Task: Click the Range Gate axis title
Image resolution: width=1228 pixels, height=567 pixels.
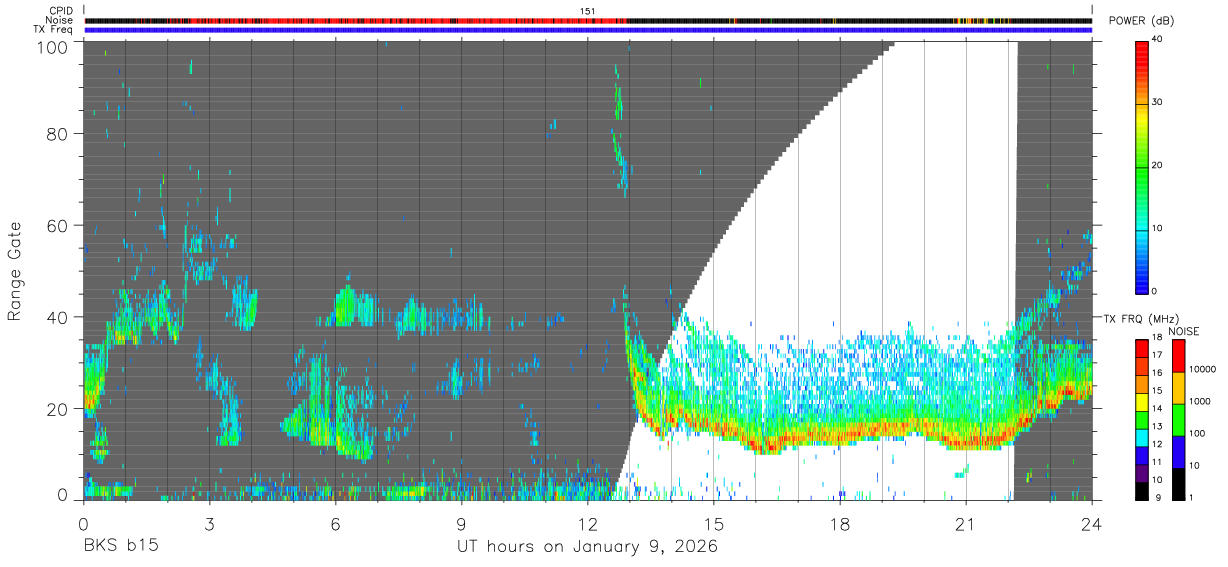Action: 15,272
